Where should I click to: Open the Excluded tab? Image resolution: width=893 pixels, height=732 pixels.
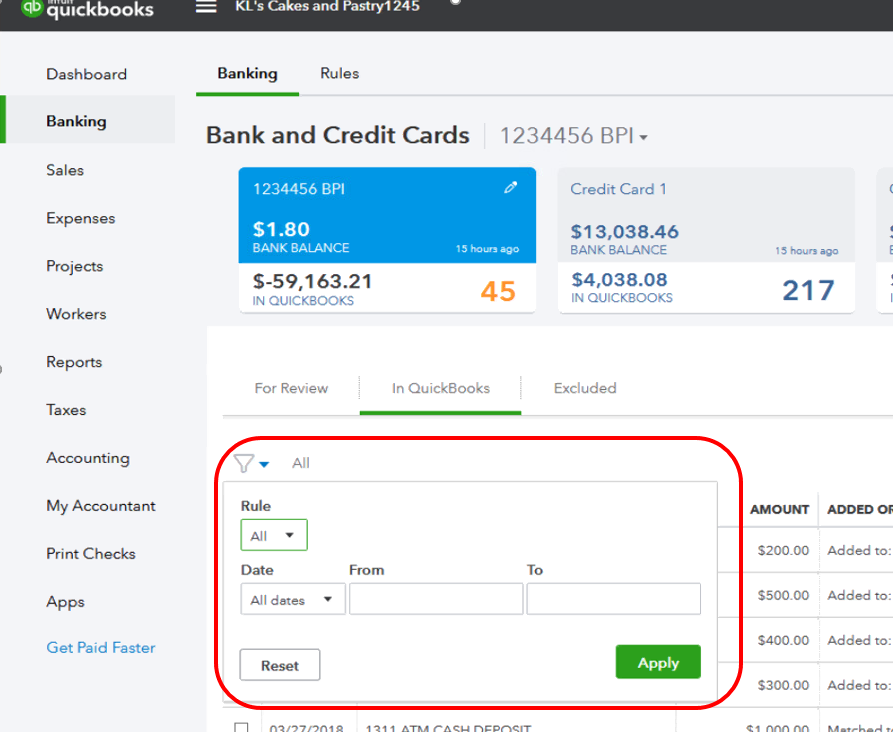[585, 388]
